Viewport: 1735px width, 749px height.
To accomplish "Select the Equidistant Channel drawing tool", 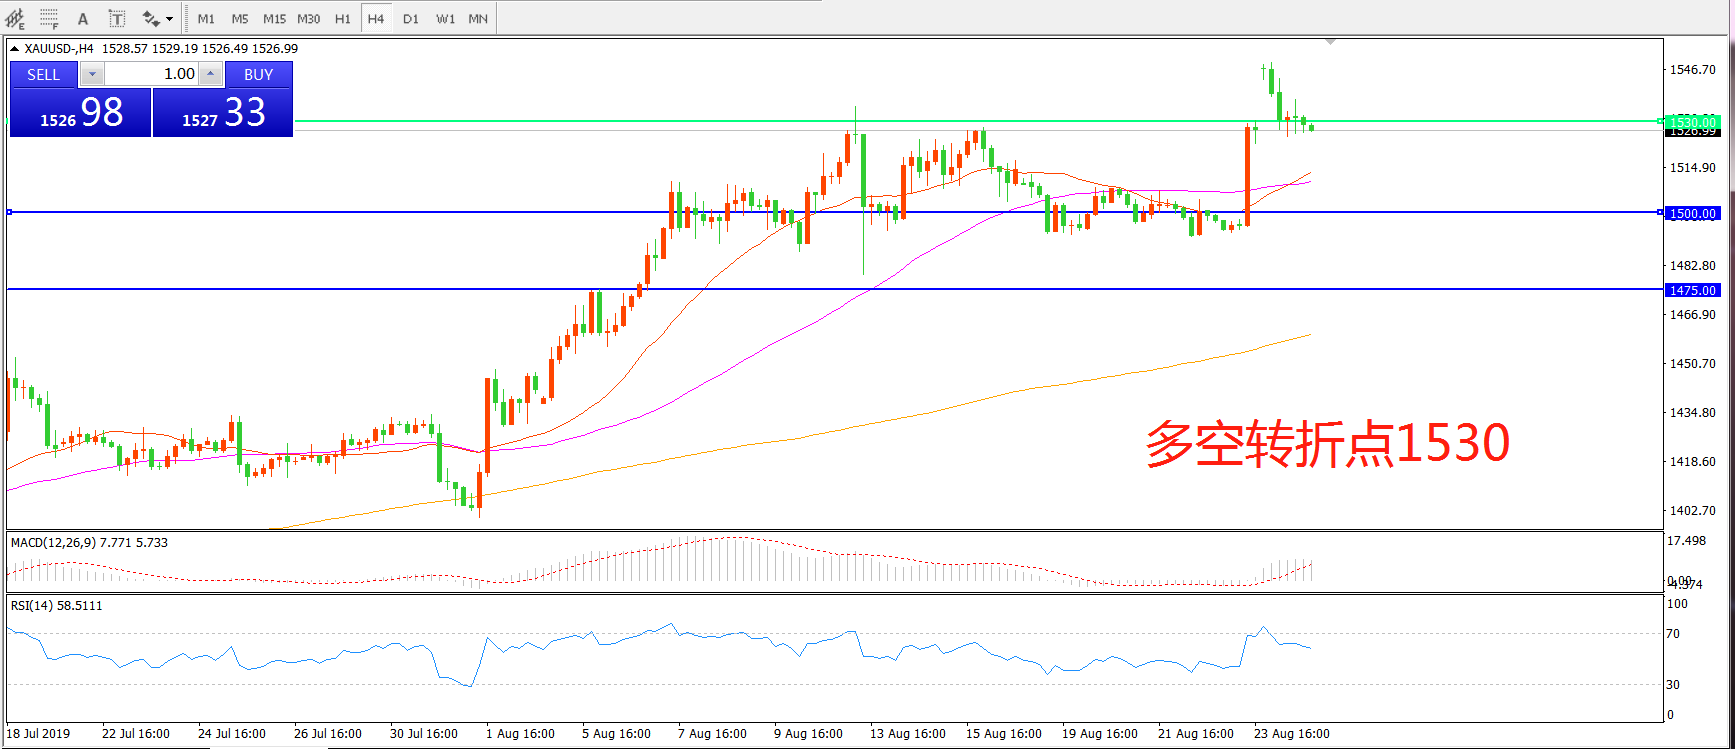I will click(16, 18).
